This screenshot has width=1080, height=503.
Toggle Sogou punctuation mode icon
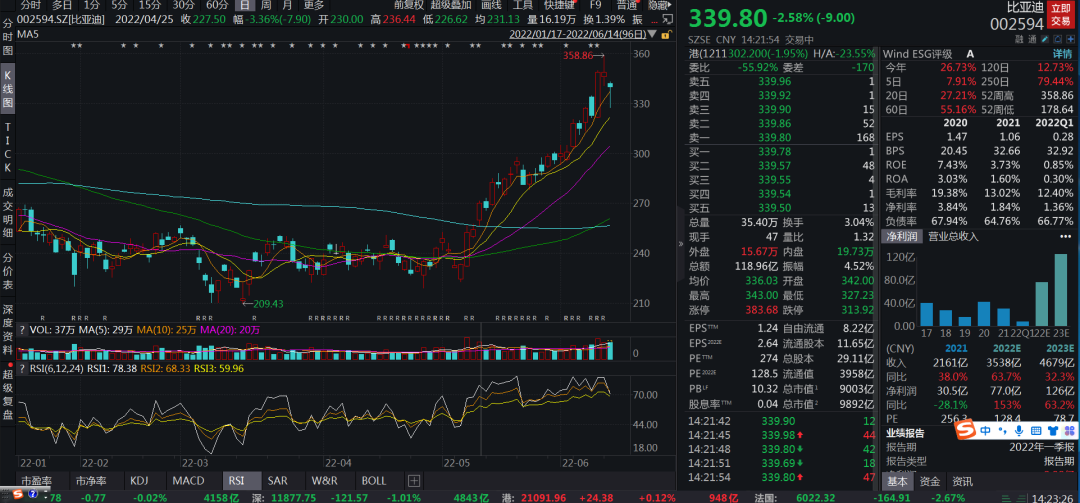[x=1002, y=430]
